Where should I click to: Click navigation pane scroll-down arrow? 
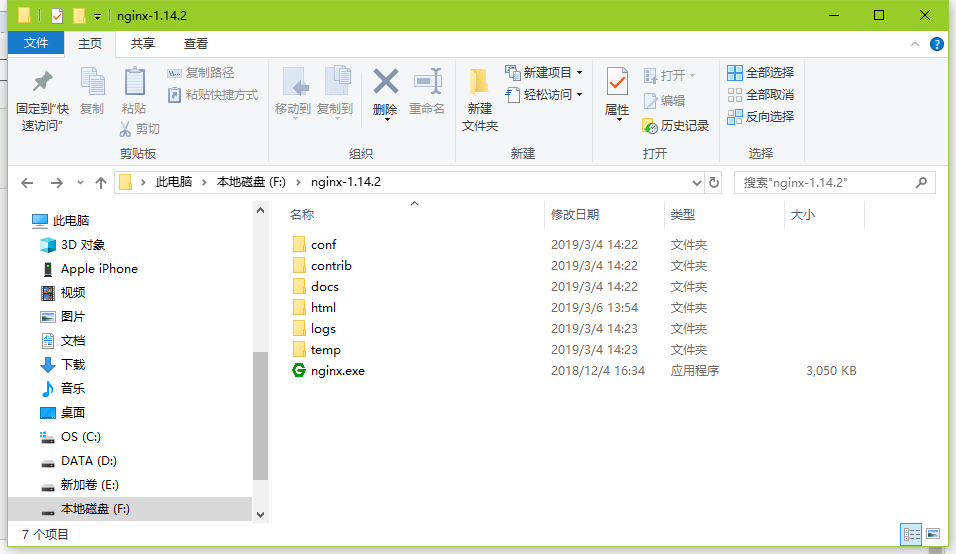[x=260, y=514]
